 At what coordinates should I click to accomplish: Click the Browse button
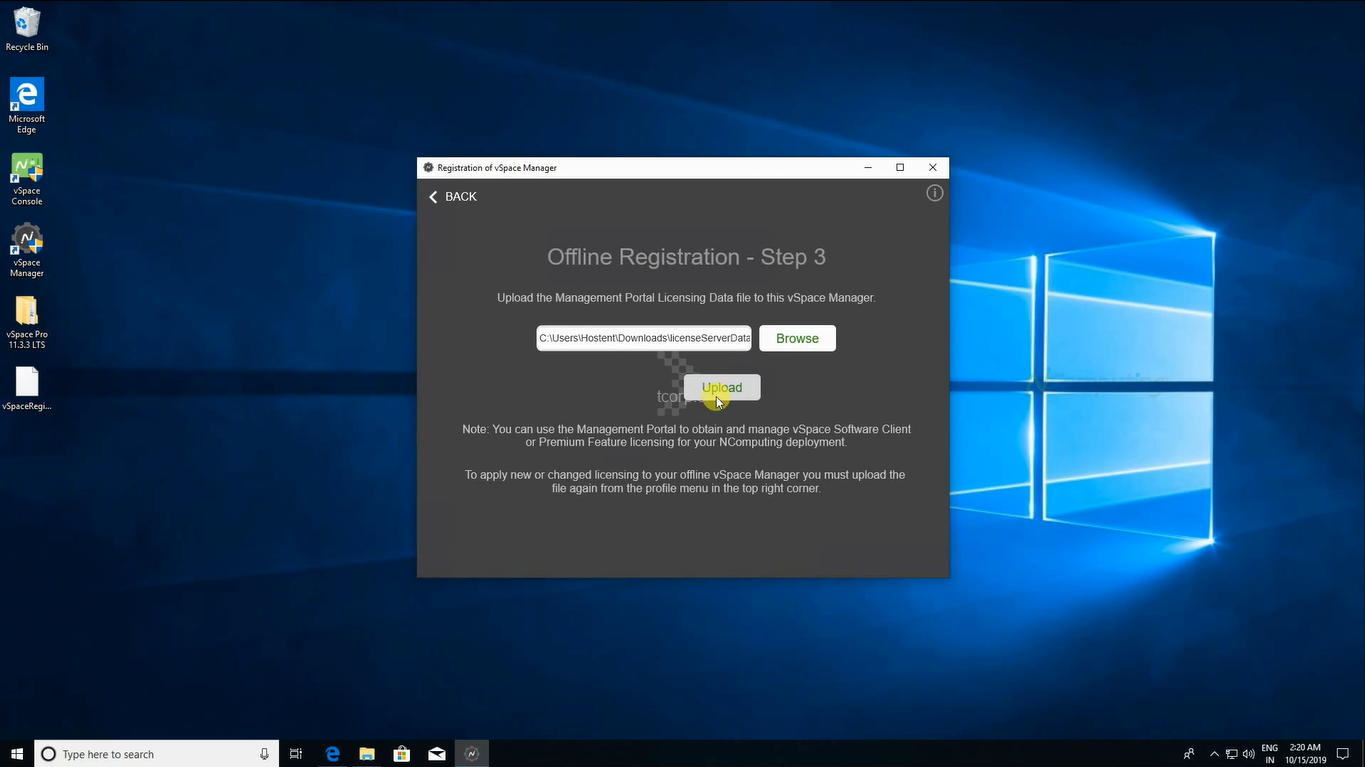pos(797,338)
